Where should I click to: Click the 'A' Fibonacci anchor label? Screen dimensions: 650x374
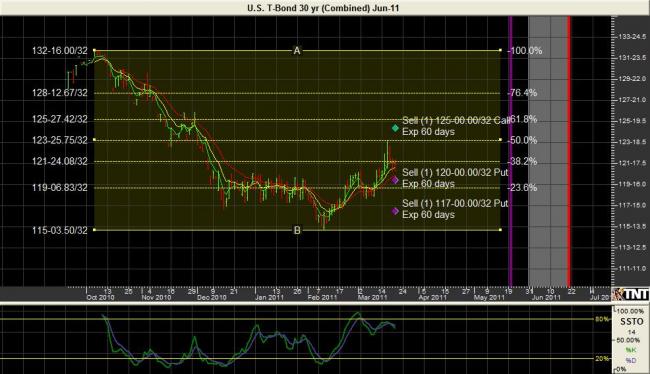pyautogui.click(x=297, y=51)
